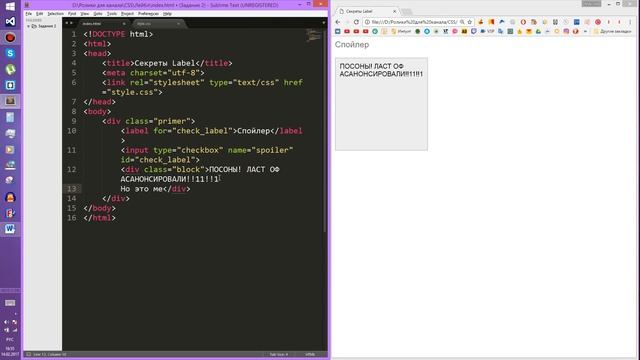640x360 pixels.
Task: Click Chrome back button
Action: point(338,22)
